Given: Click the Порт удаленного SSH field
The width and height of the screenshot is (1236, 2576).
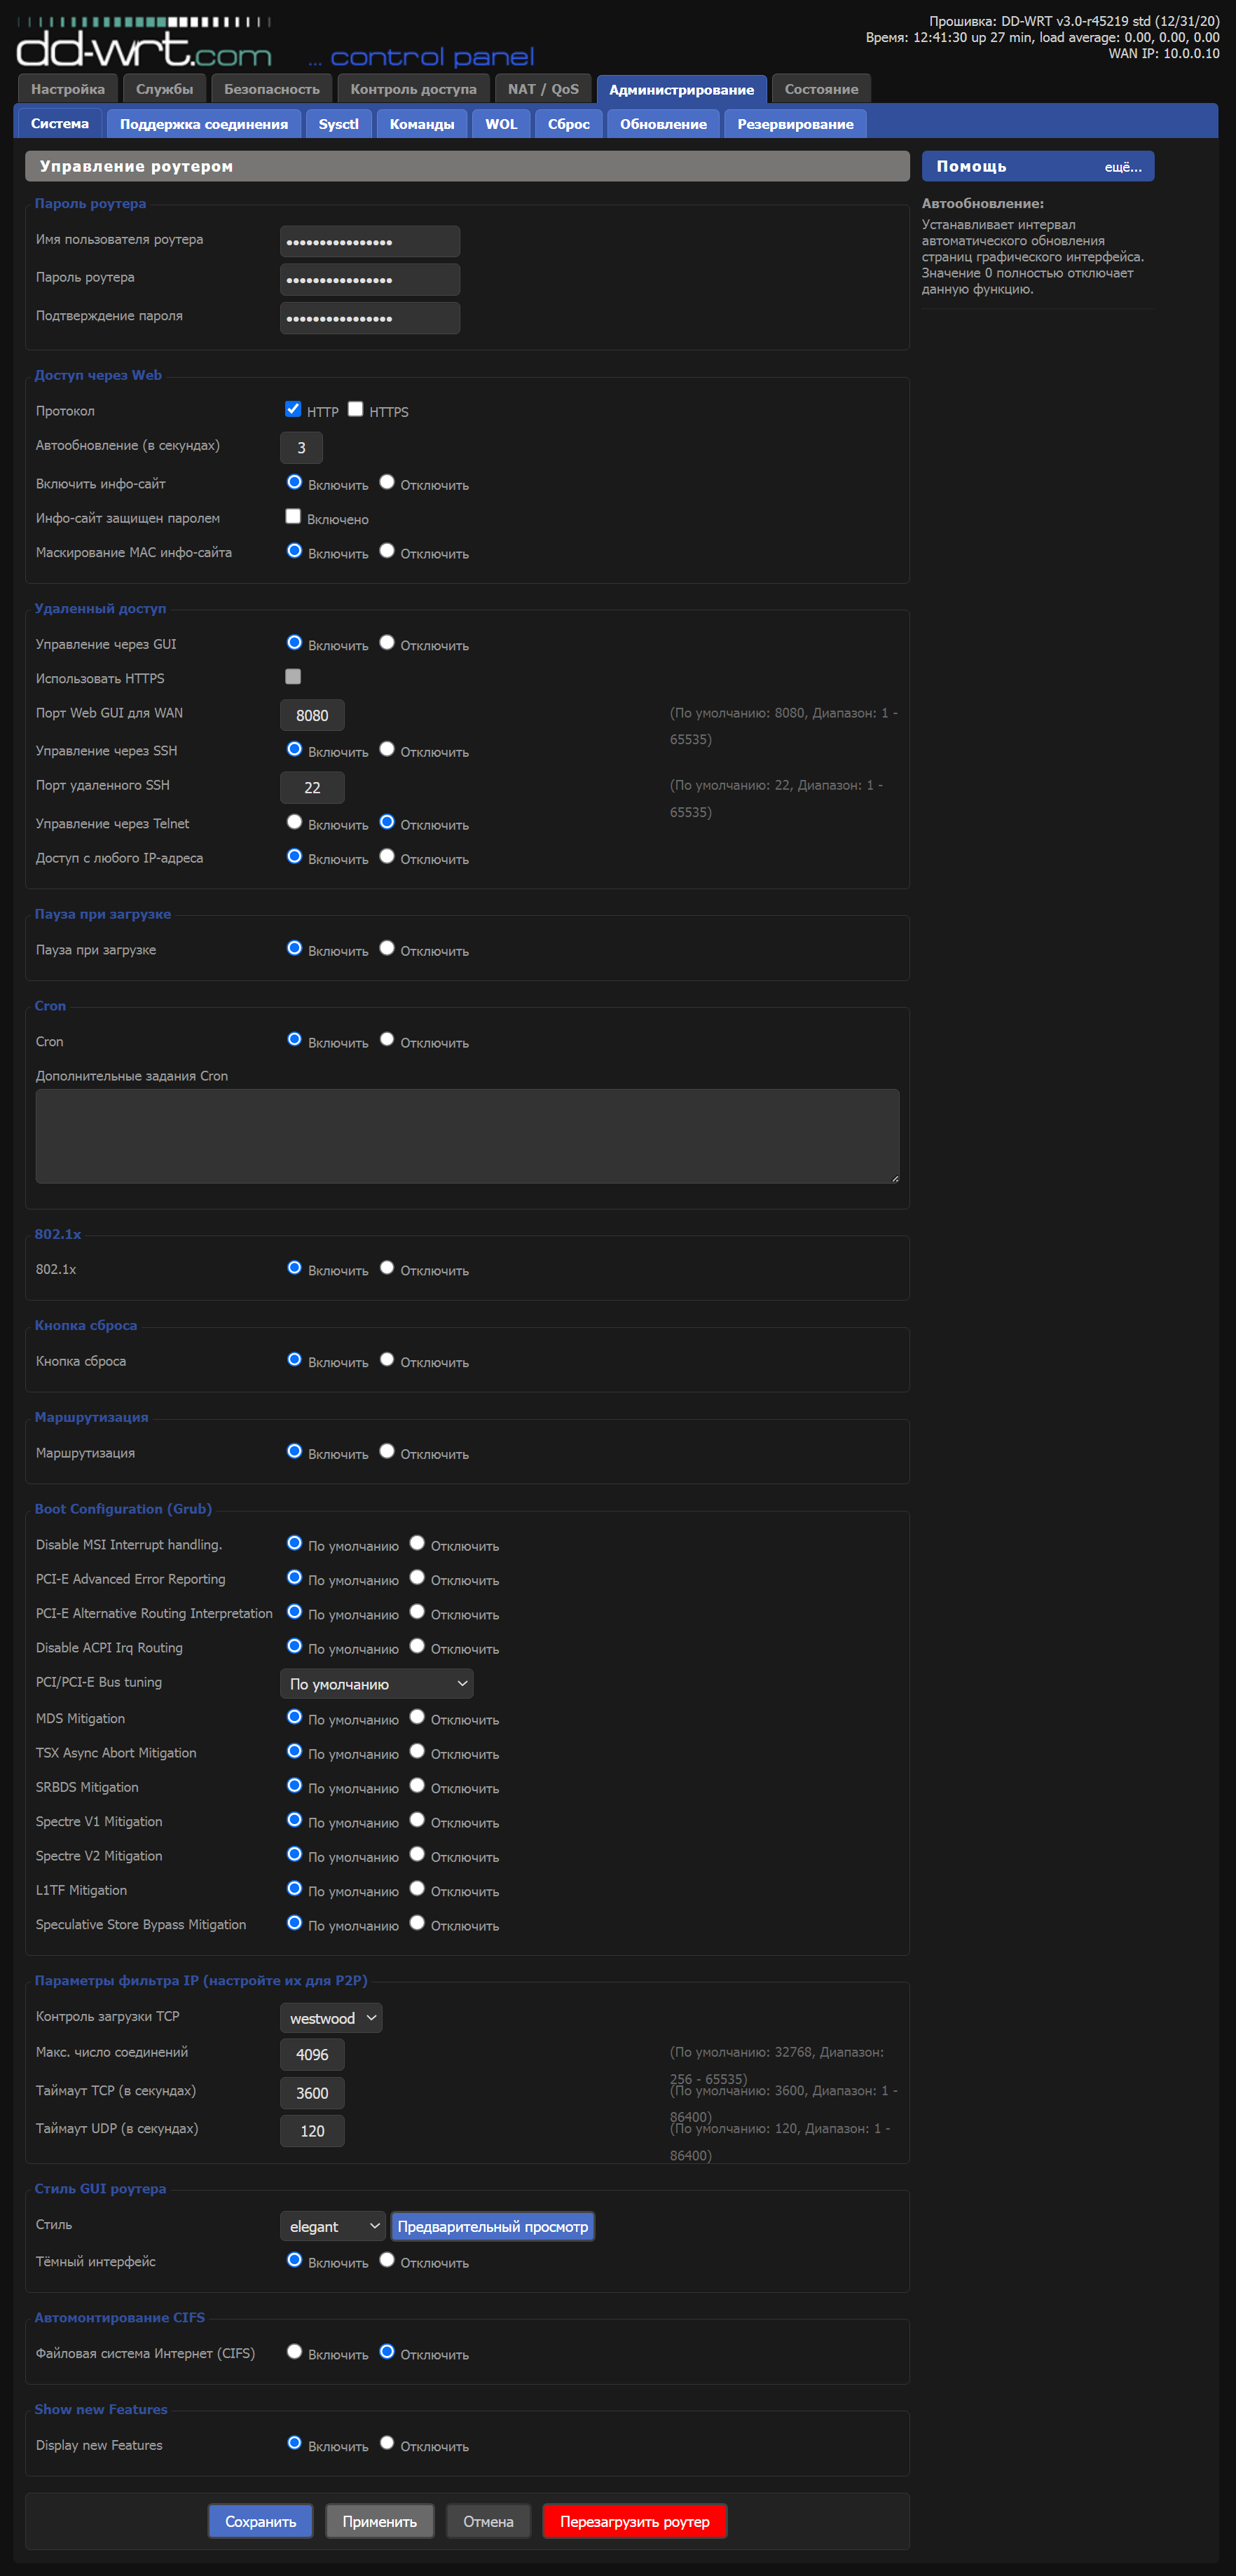Looking at the screenshot, I should (x=312, y=787).
